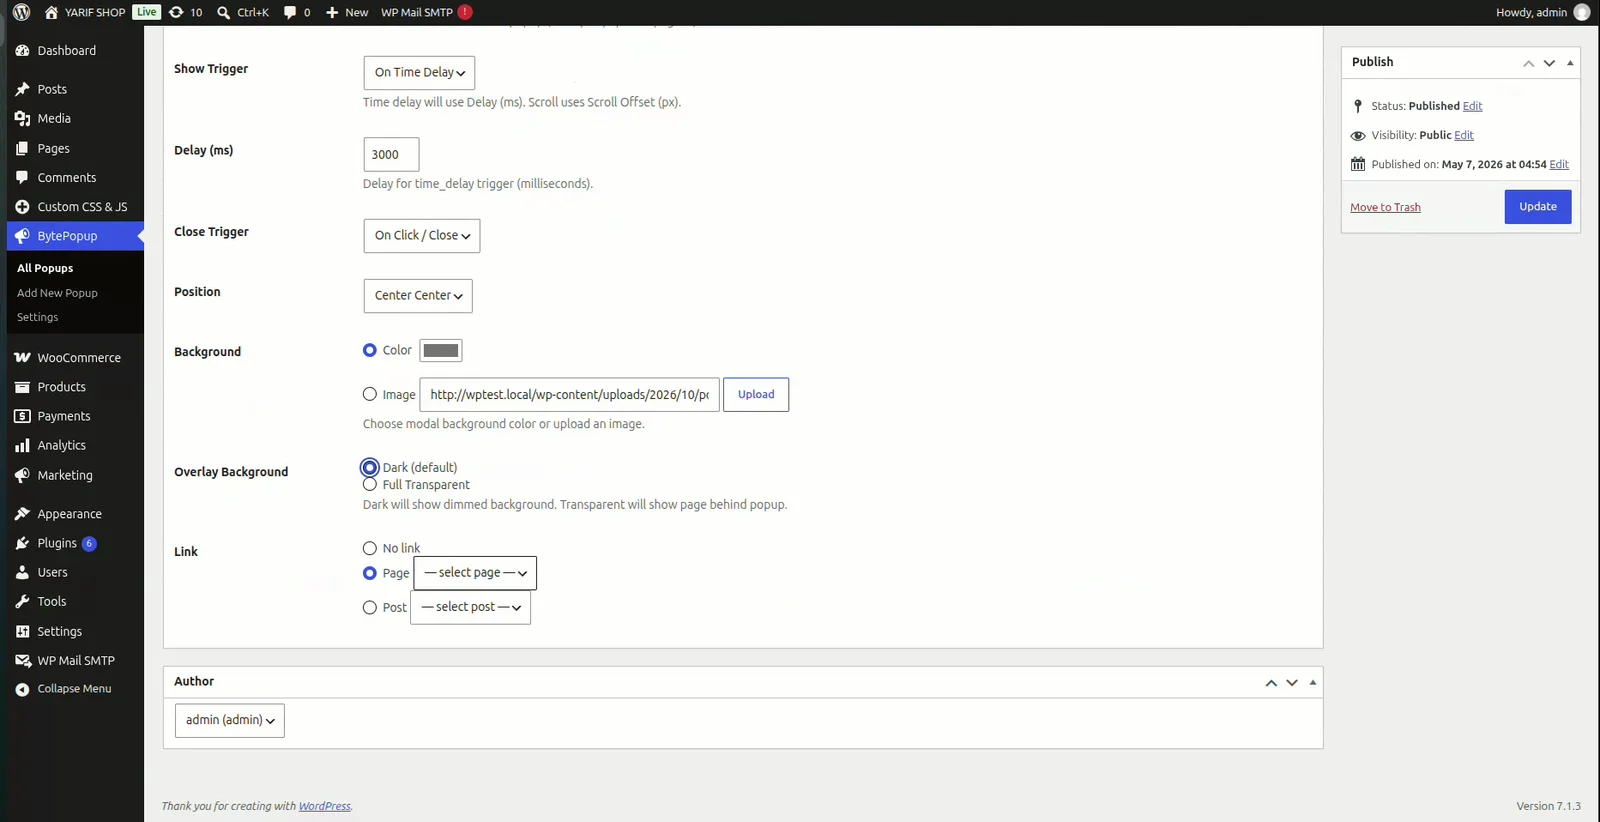Image resolution: width=1600 pixels, height=822 pixels.
Task: Click the Posts pushpin icon
Action: [x=22, y=89]
